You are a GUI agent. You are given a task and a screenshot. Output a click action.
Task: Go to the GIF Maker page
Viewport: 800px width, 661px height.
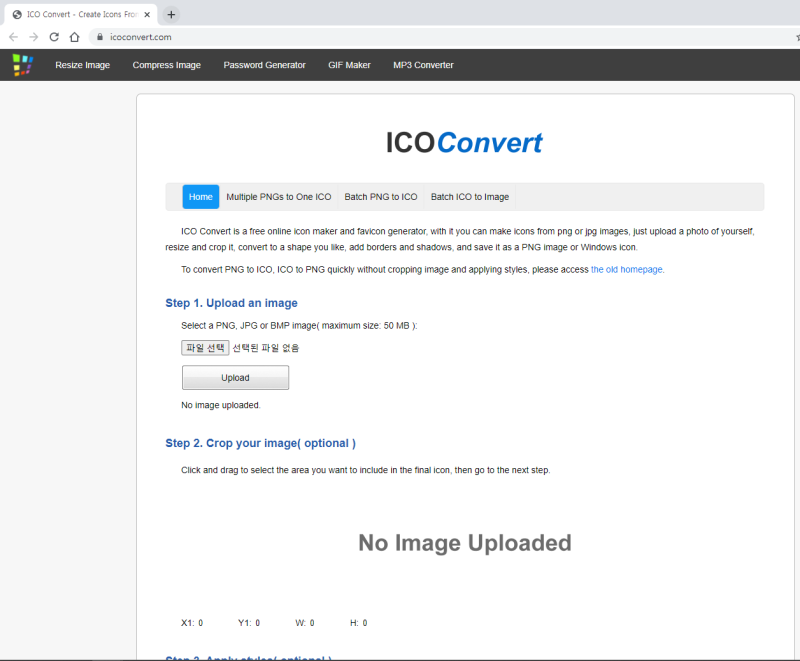tap(349, 65)
